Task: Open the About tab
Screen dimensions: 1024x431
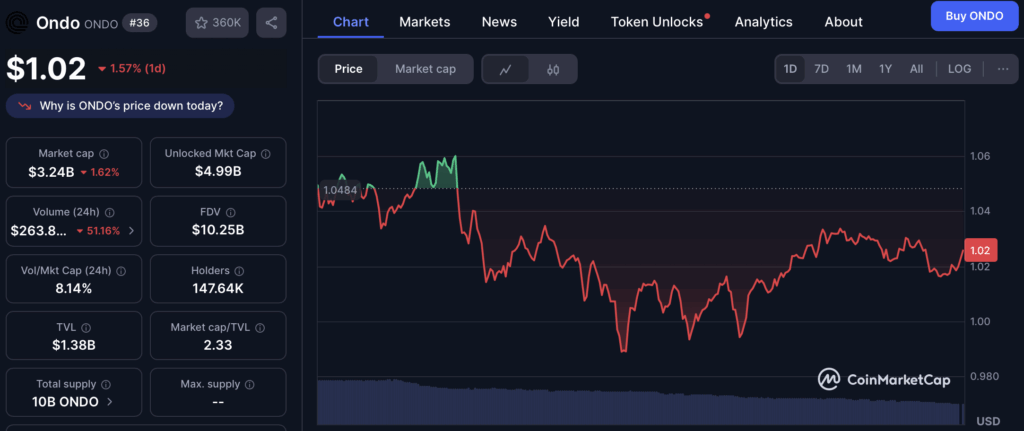Action: (843, 22)
